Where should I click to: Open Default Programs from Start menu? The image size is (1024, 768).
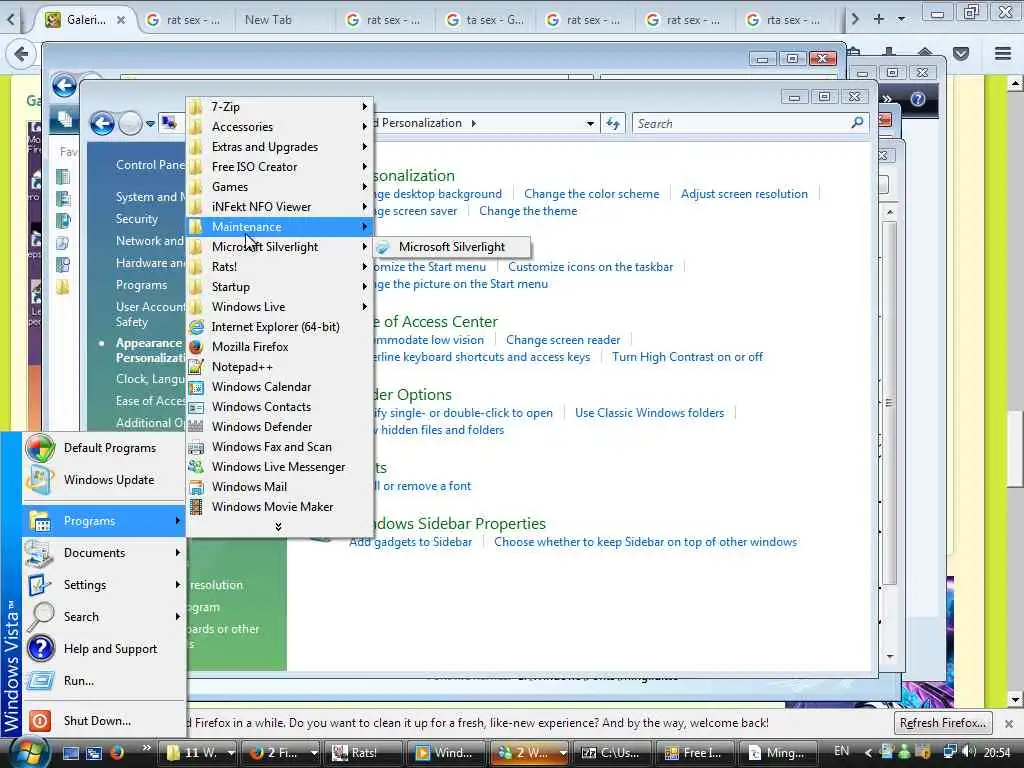(104, 448)
